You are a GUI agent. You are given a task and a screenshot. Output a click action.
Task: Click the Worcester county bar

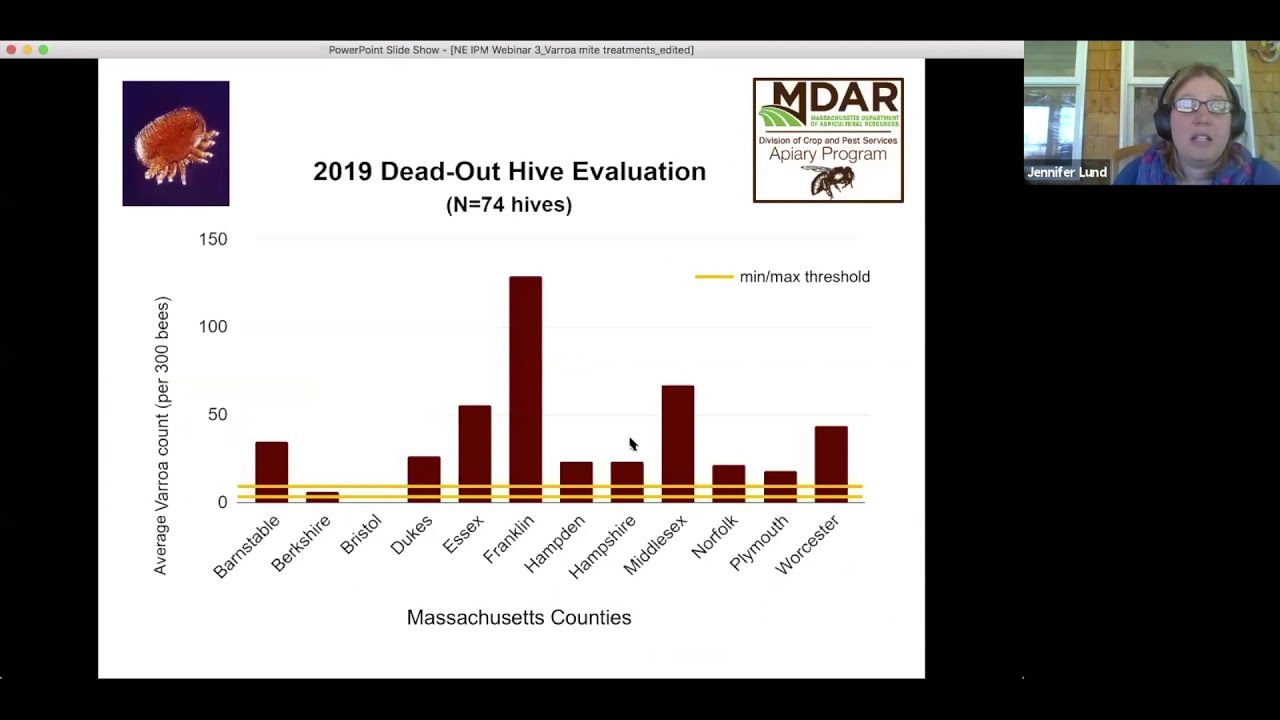(831, 464)
